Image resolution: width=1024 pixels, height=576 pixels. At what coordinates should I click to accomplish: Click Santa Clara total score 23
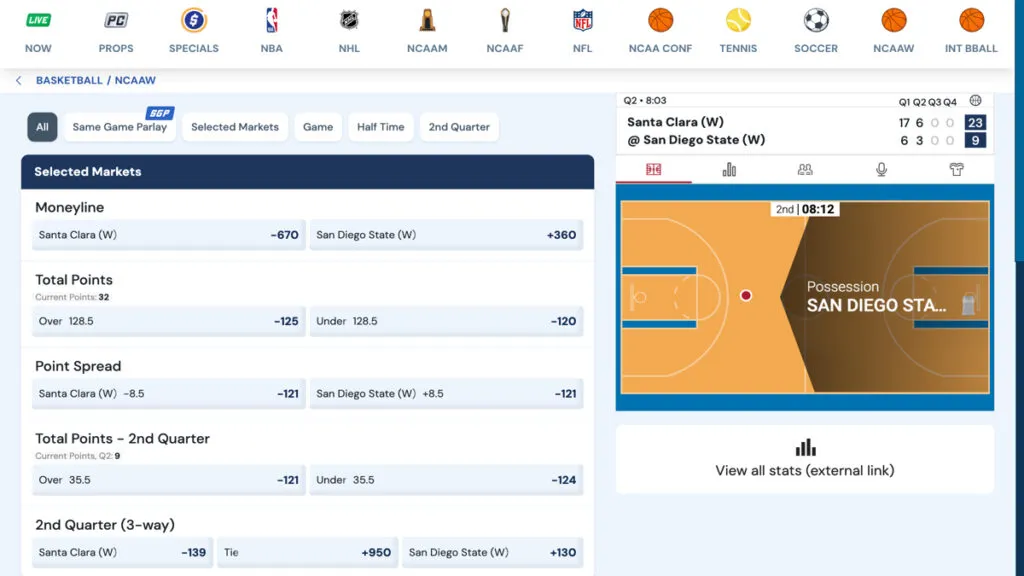click(x=975, y=123)
